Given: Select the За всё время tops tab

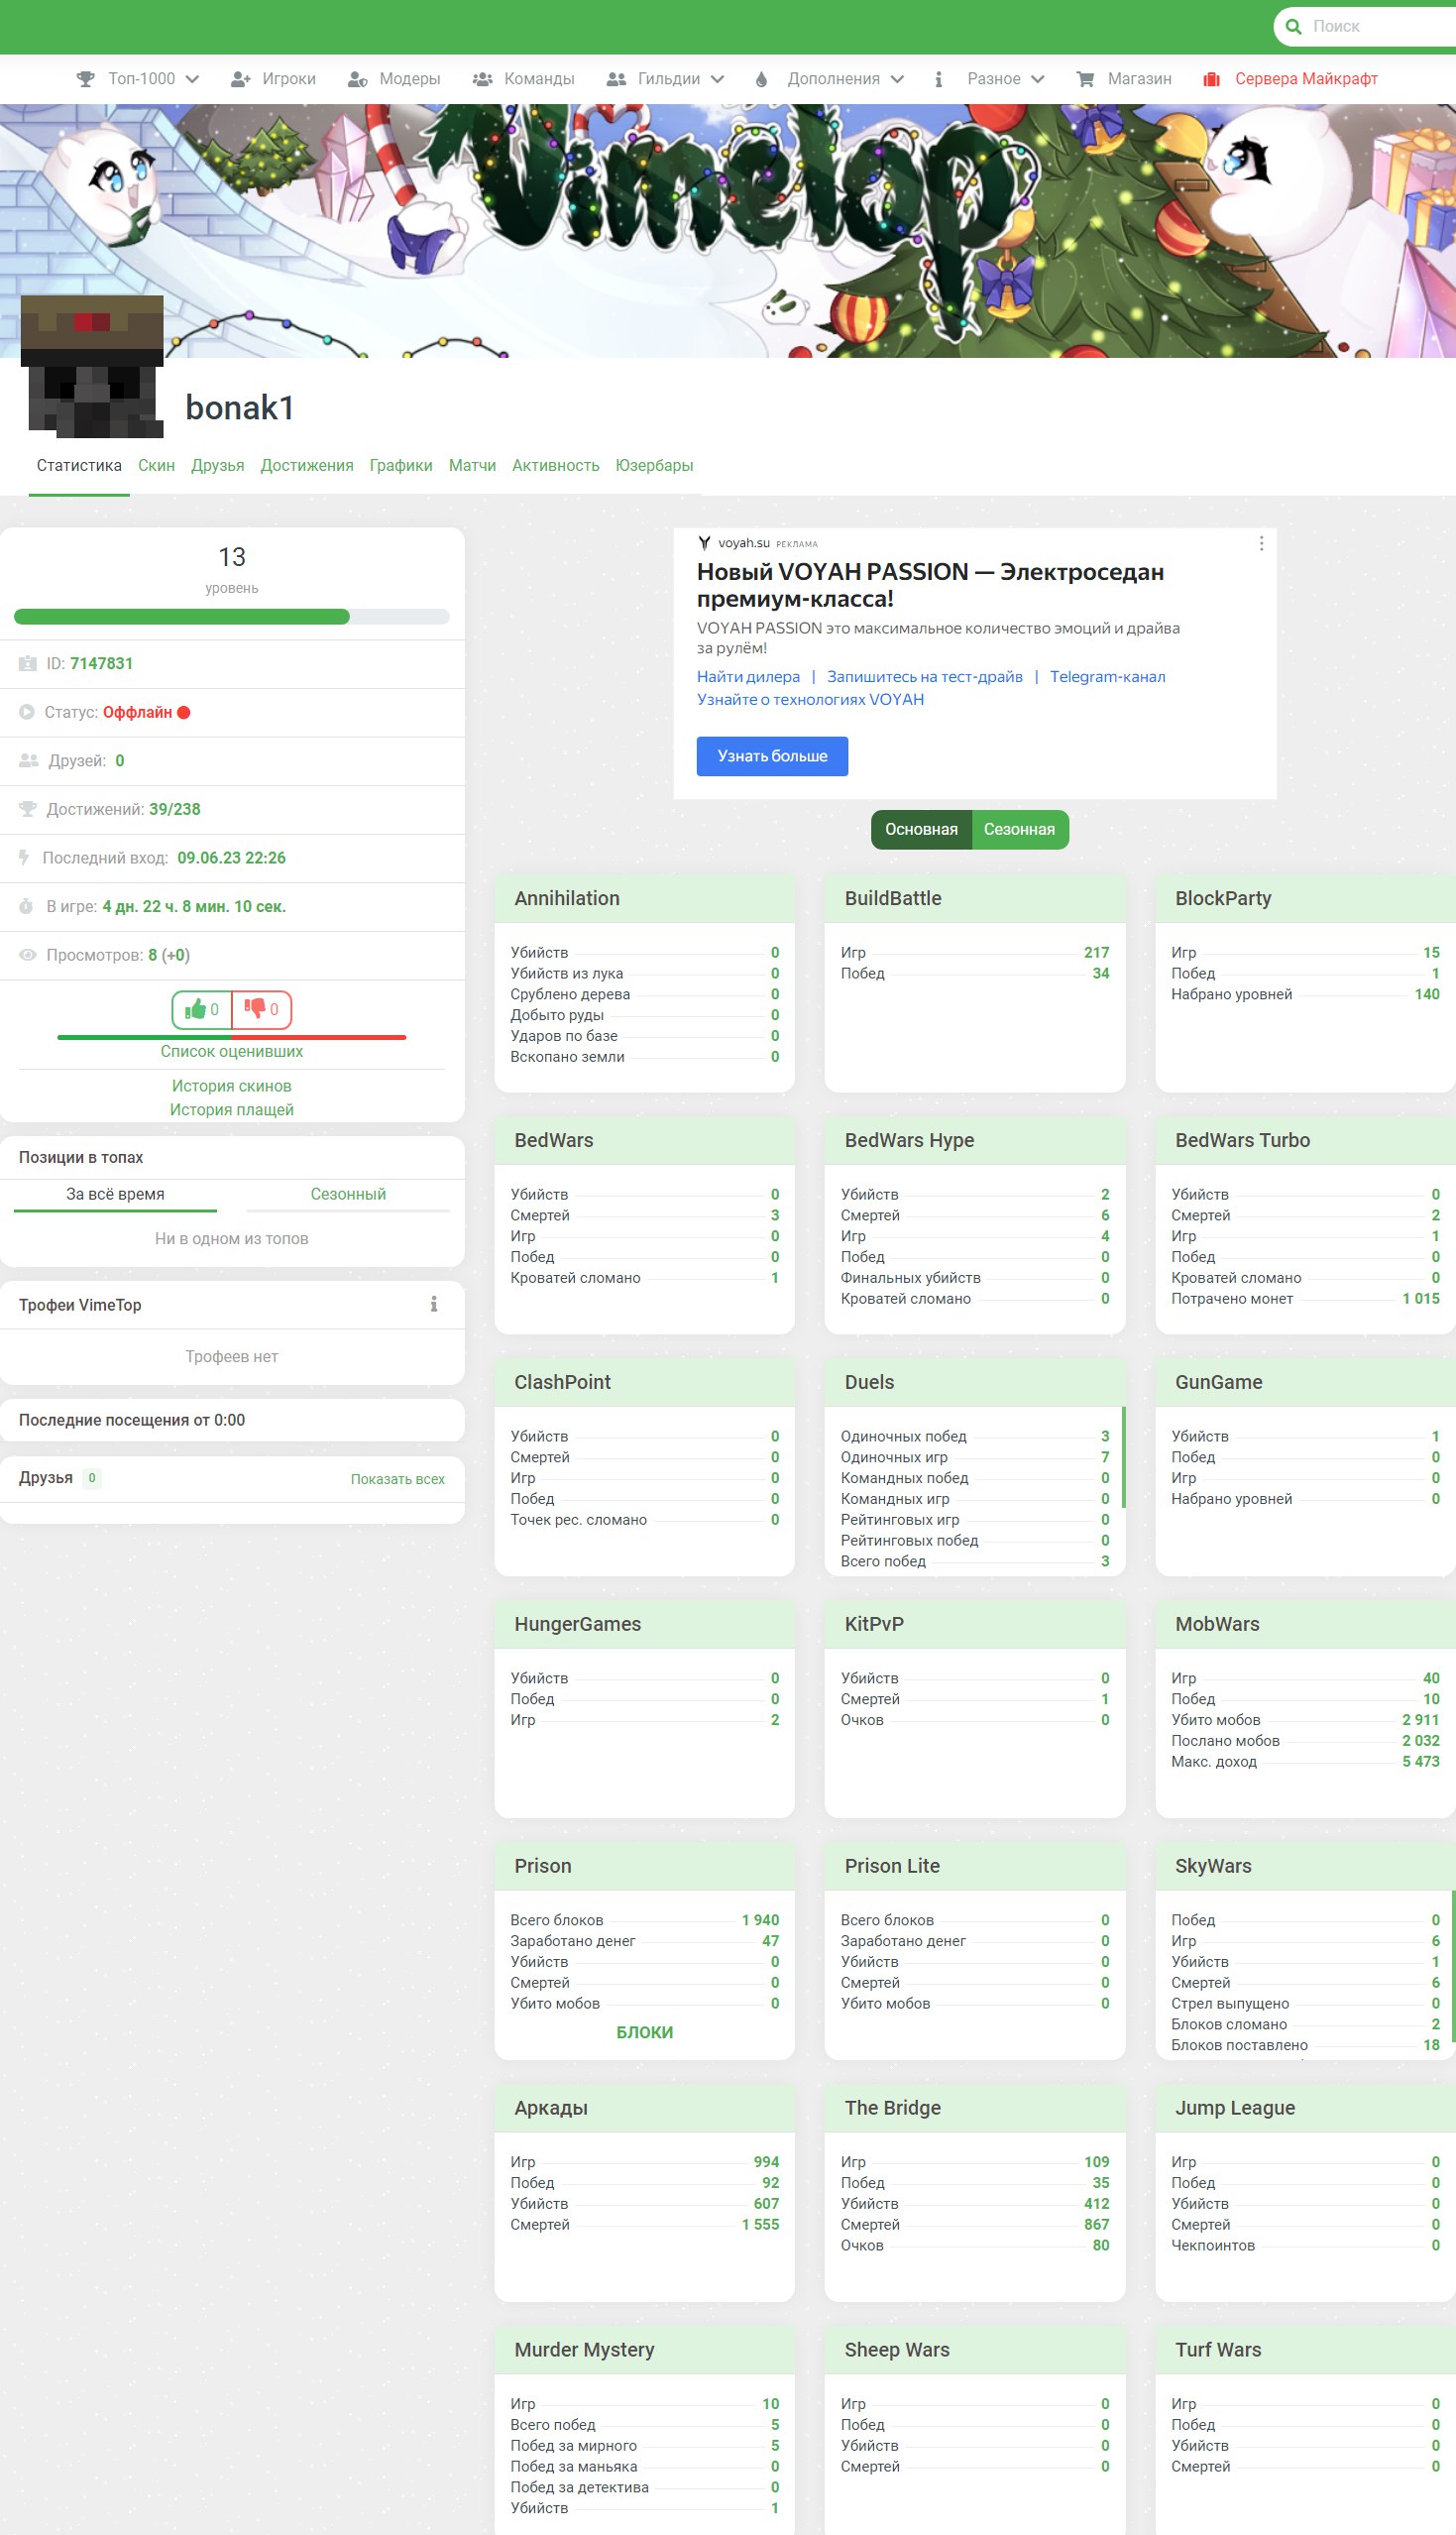Looking at the screenshot, I should (x=115, y=1194).
